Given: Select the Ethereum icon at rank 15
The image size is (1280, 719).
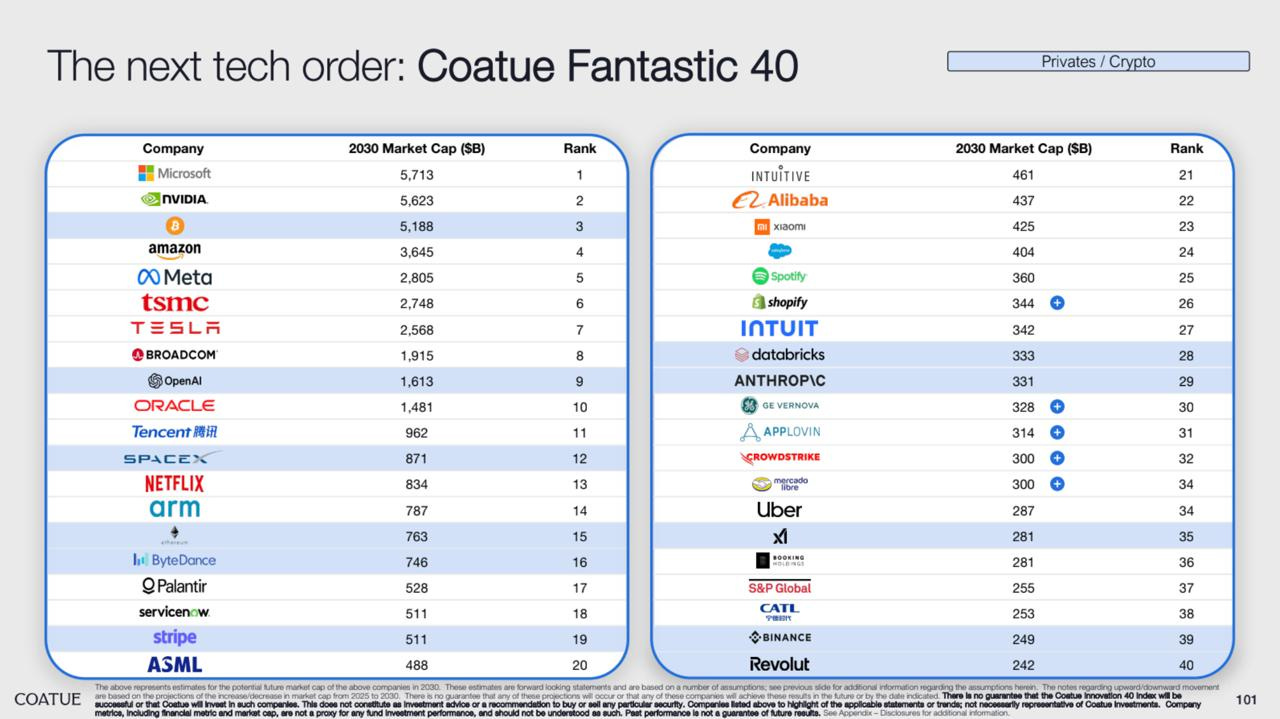Looking at the screenshot, I should pyautogui.click(x=174, y=535).
